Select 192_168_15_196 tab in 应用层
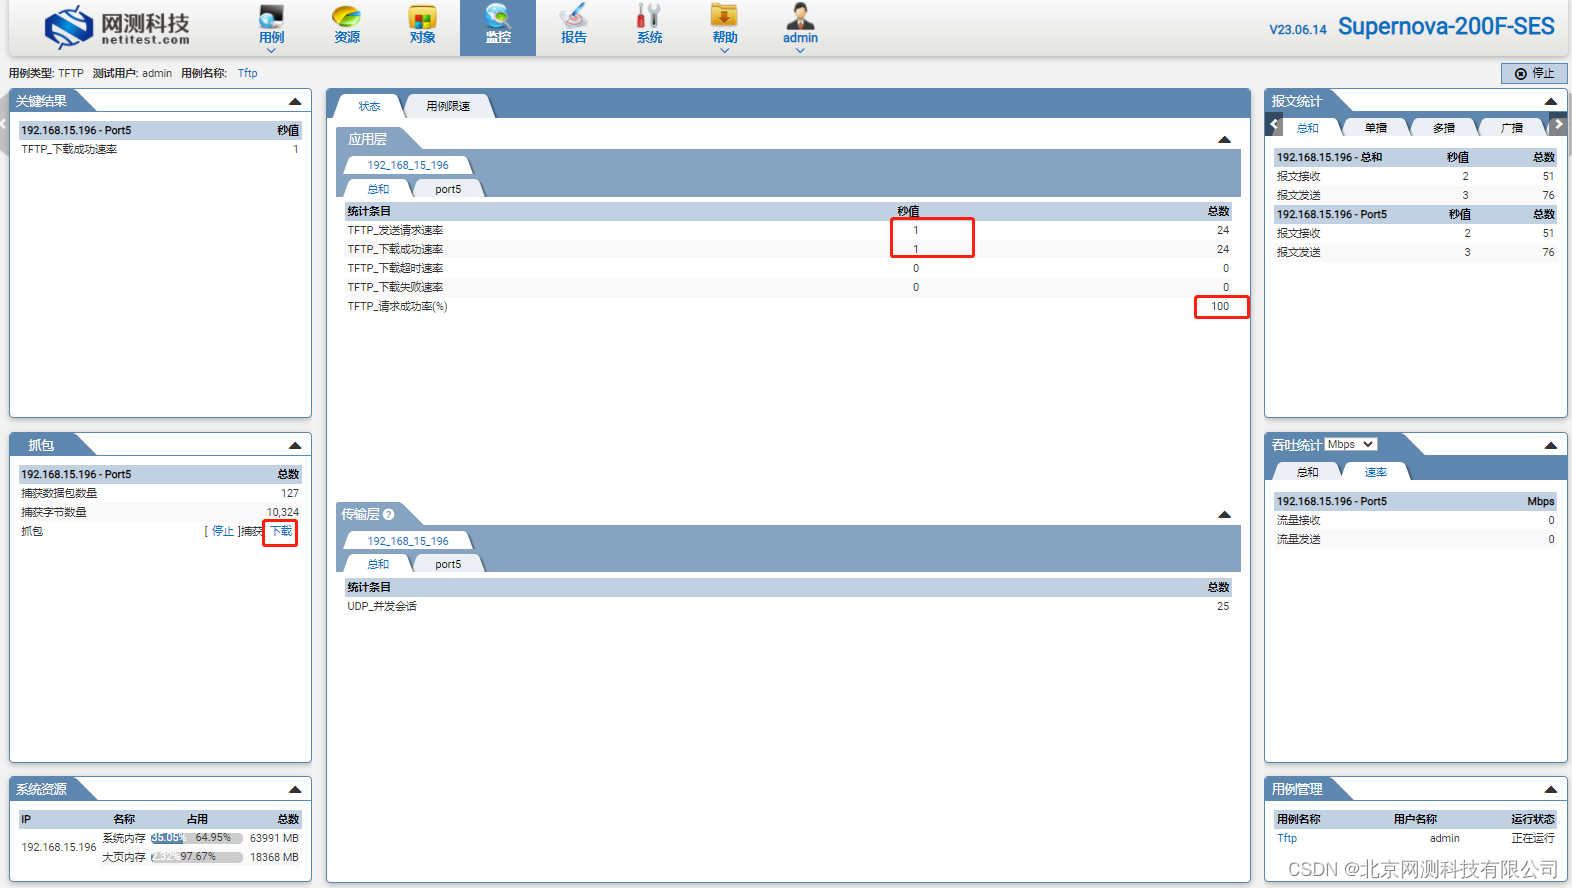The height and width of the screenshot is (888, 1572). pos(408,165)
